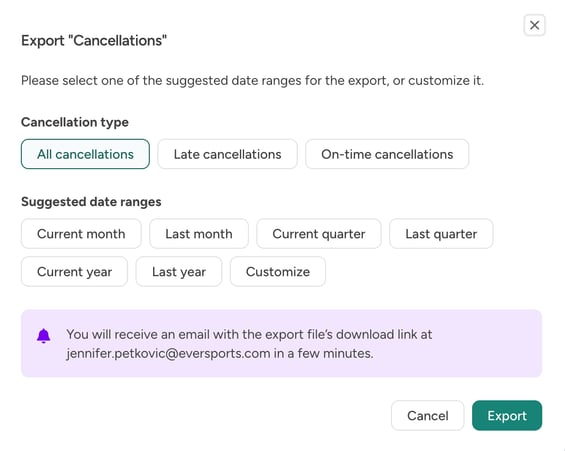The width and height of the screenshot is (565, 451).
Task: Click the green Export button
Action: pyautogui.click(x=507, y=416)
